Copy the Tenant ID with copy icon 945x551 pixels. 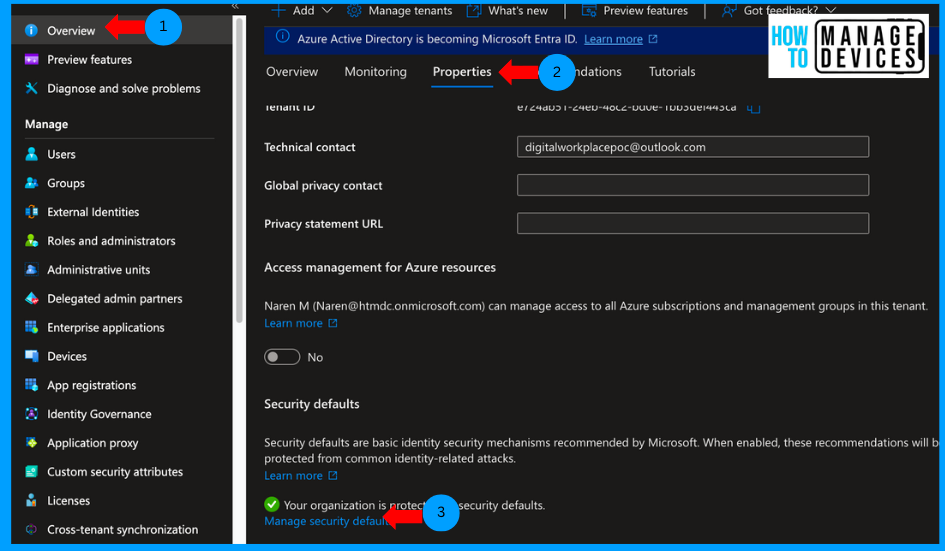click(x=753, y=109)
